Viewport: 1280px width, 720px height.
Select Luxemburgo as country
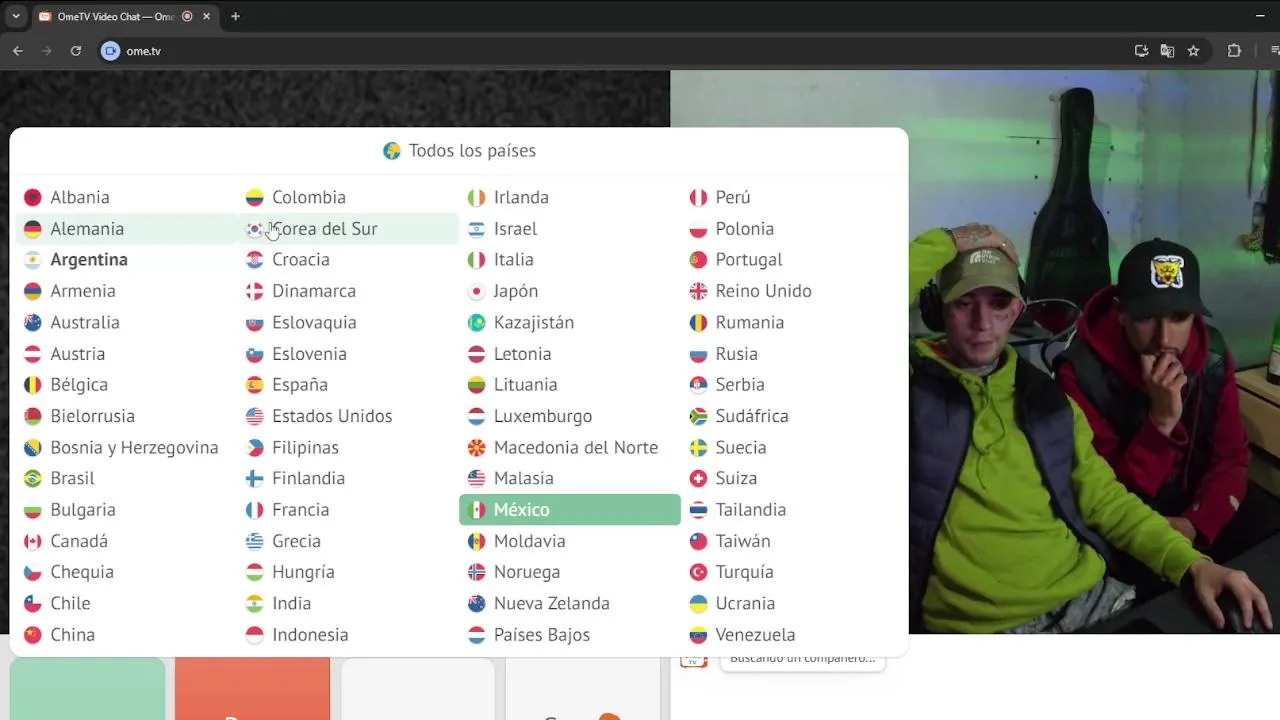[570, 416]
